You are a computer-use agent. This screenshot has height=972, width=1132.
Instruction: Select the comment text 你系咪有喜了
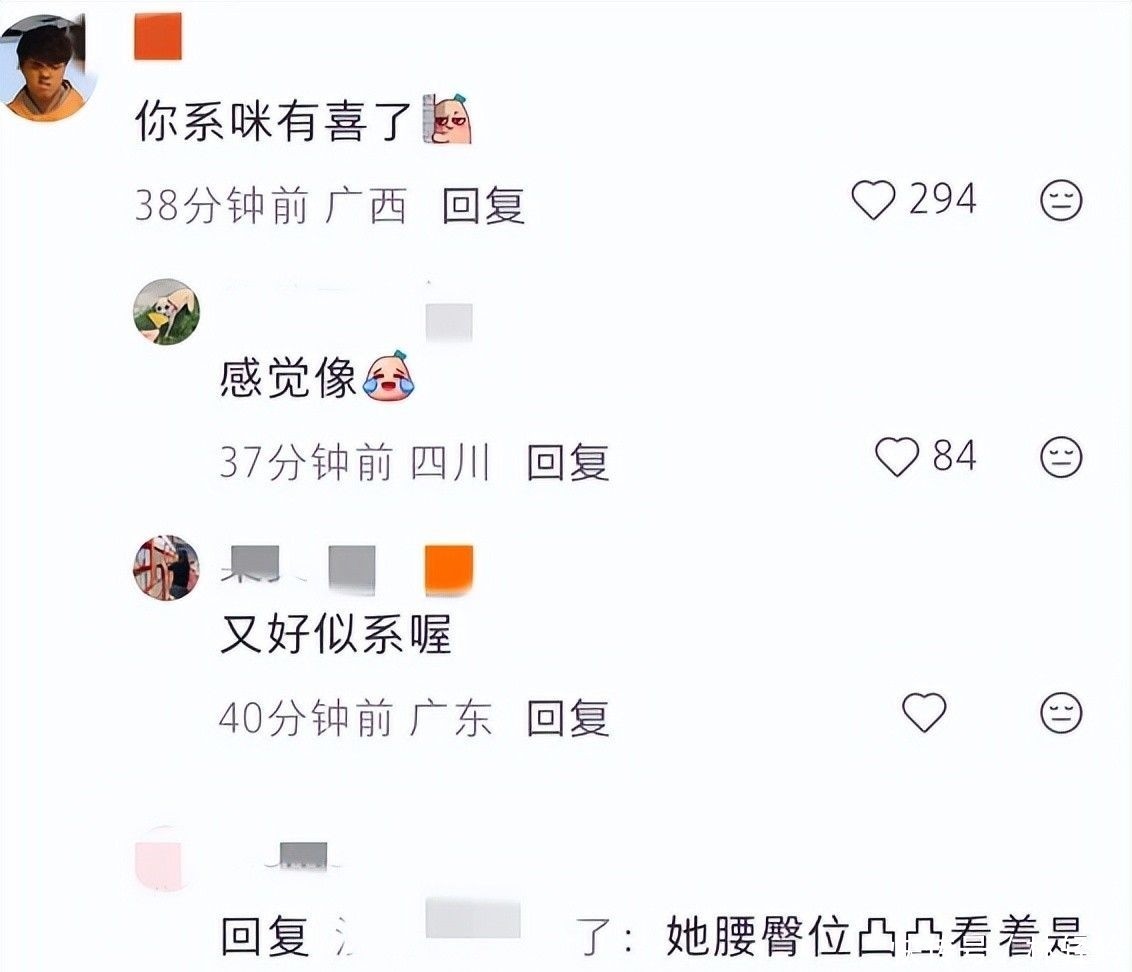273,121
